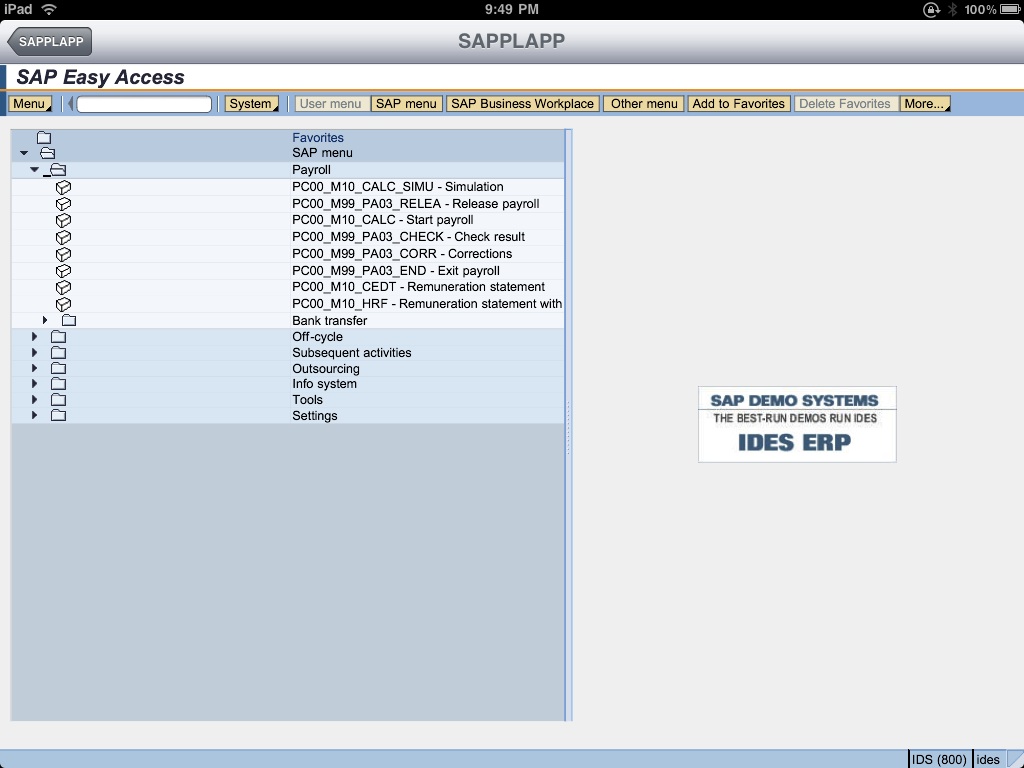
Task: Select PC00_M99_PA03_END - Exit payroll row
Action: 288,271
